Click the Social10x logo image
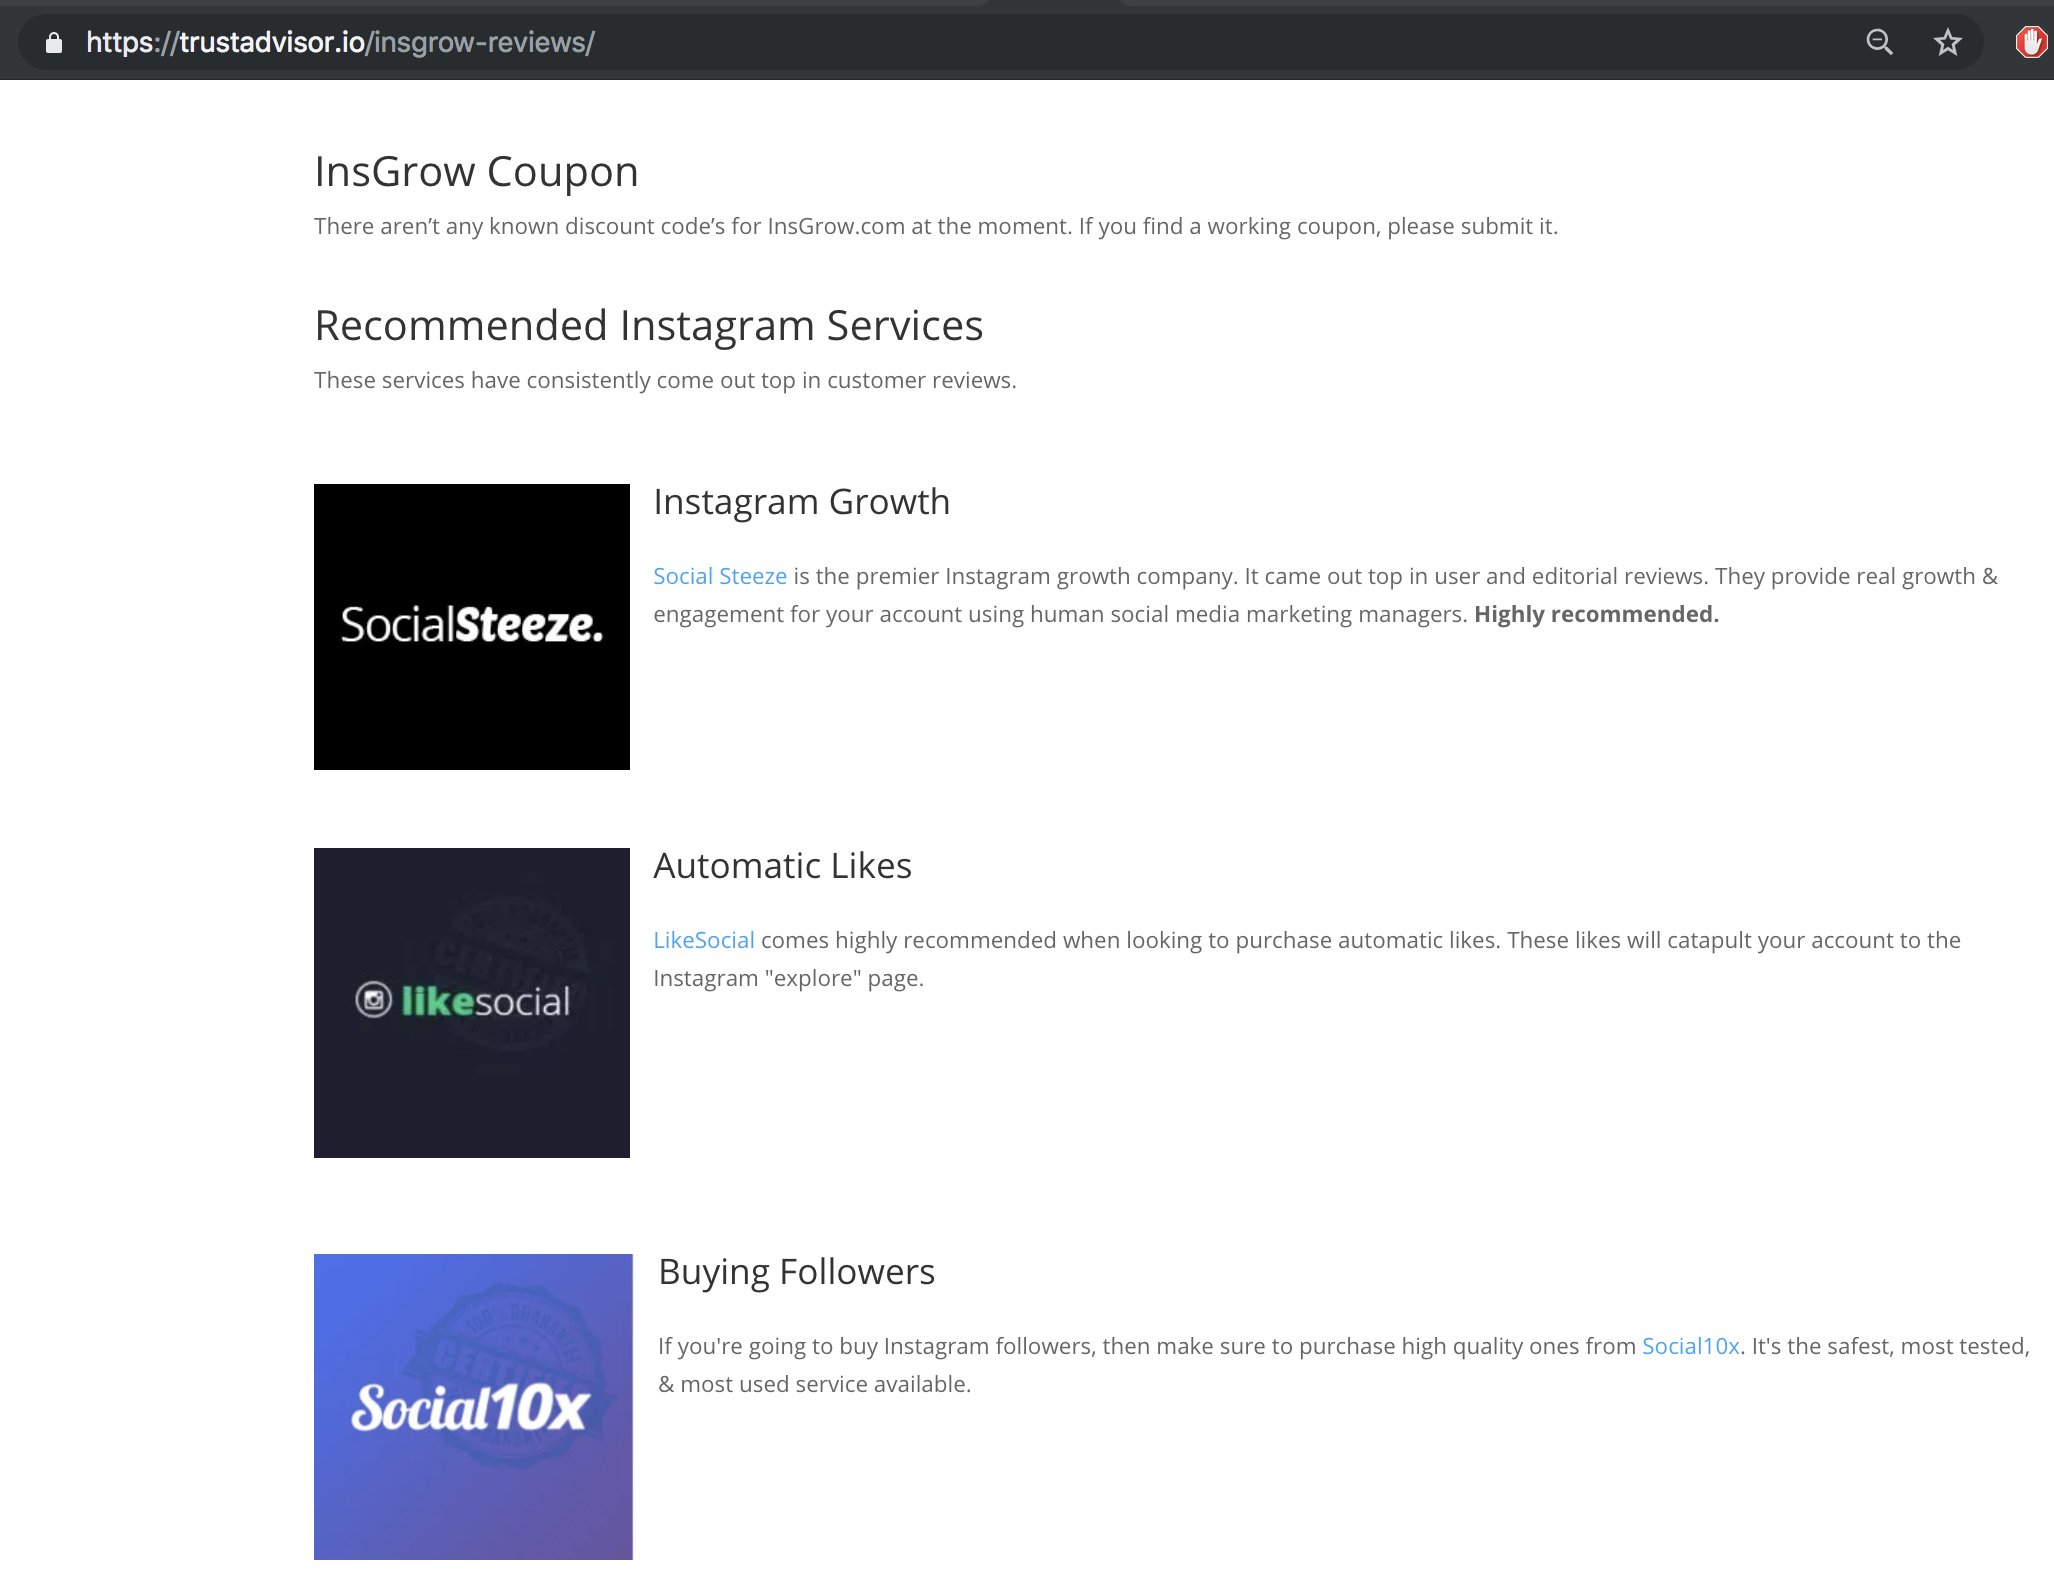Viewport: 2054px width, 1588px height. pyautogui.click(x=473, y=1407)
